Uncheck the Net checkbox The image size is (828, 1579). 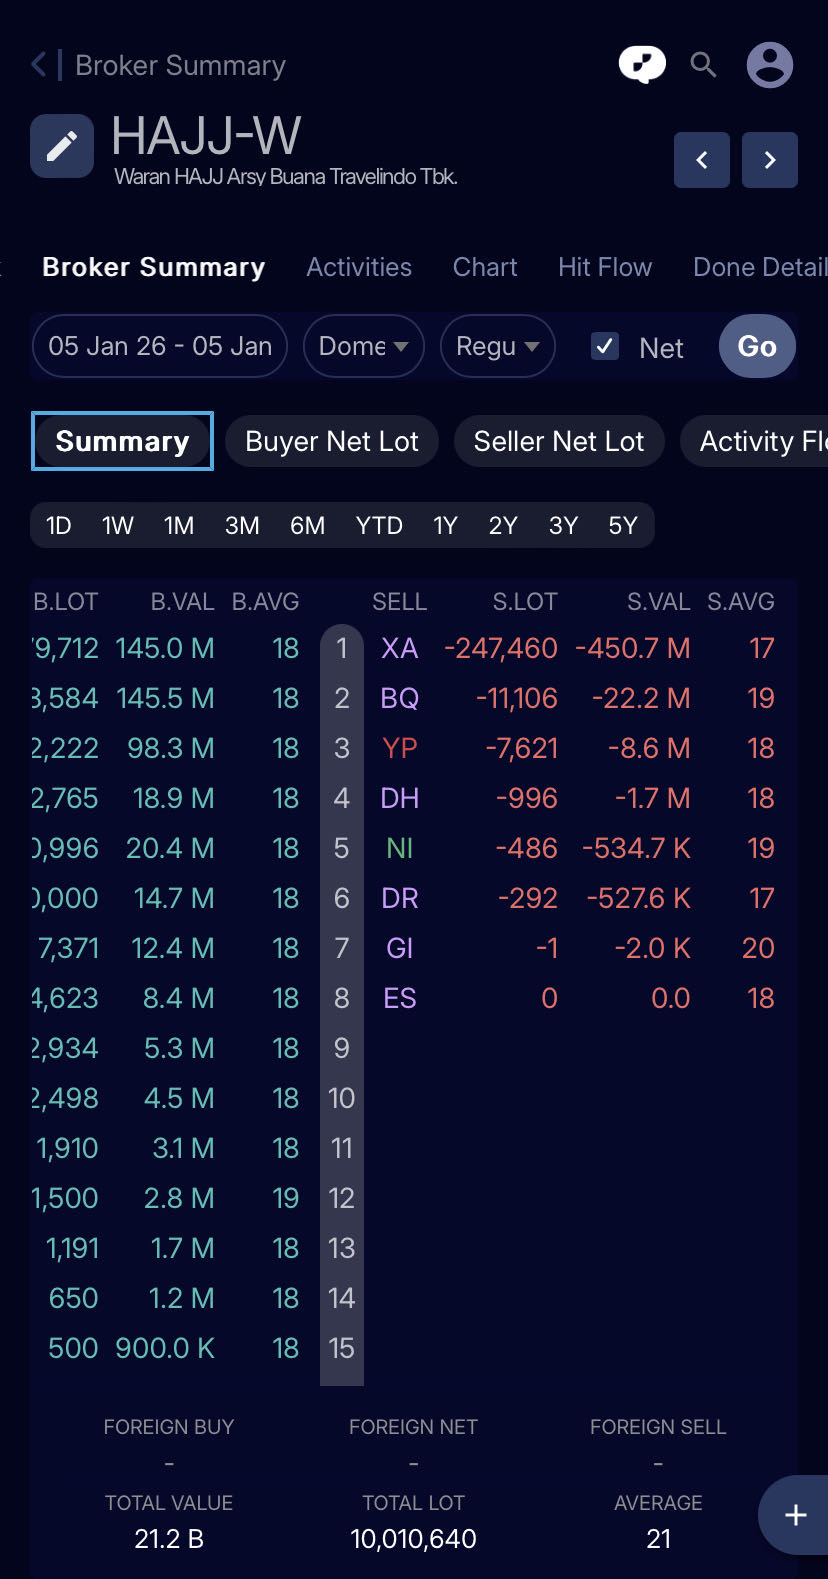[x=605, y=347]
